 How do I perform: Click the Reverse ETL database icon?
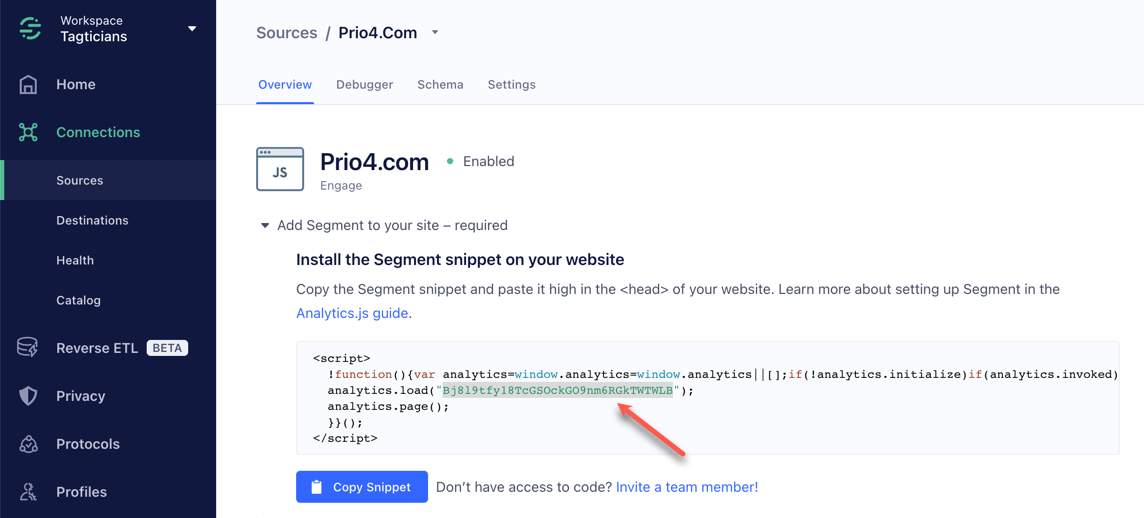pos(28,348)
